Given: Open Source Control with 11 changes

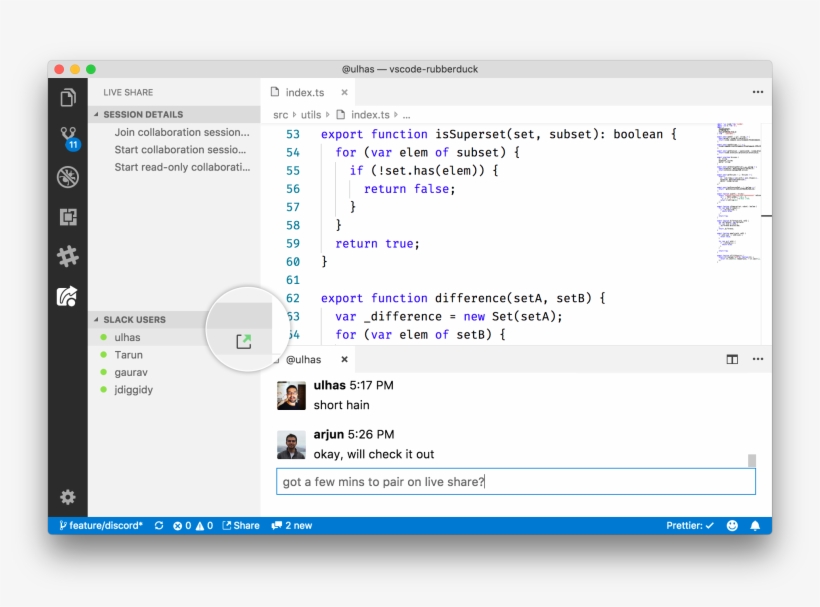Looking at the screenshot, I should (x=69, y=138).
